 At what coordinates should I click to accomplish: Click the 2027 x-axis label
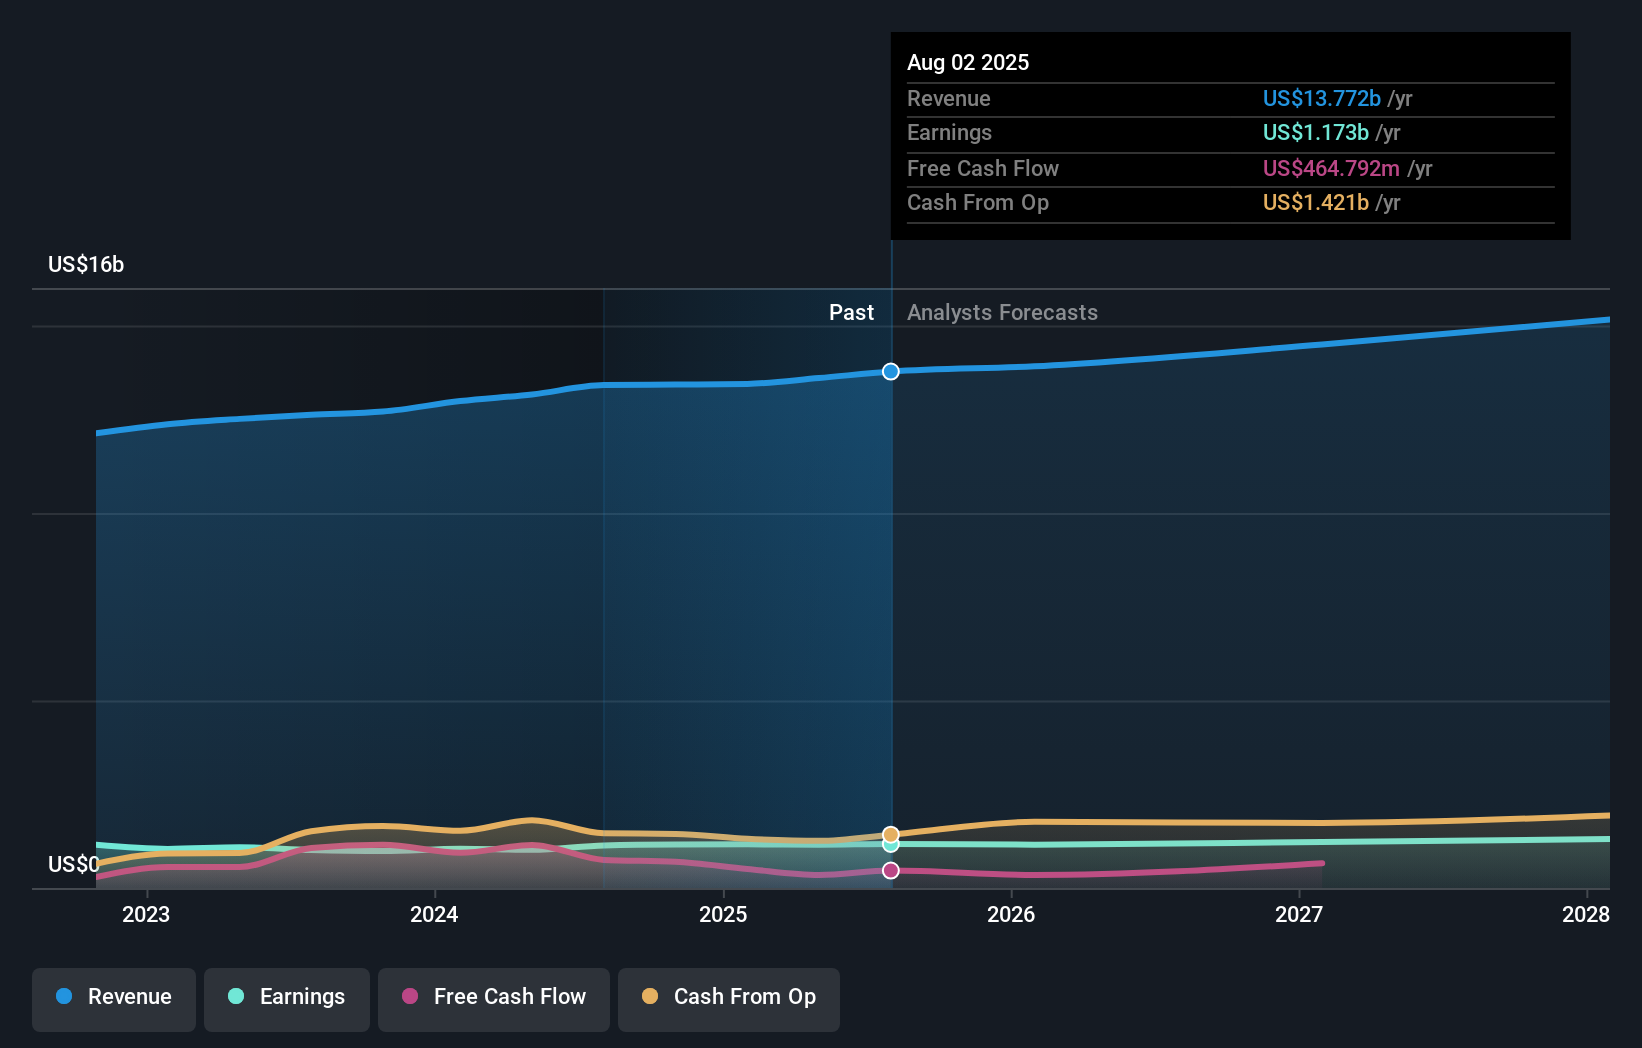1299,914
